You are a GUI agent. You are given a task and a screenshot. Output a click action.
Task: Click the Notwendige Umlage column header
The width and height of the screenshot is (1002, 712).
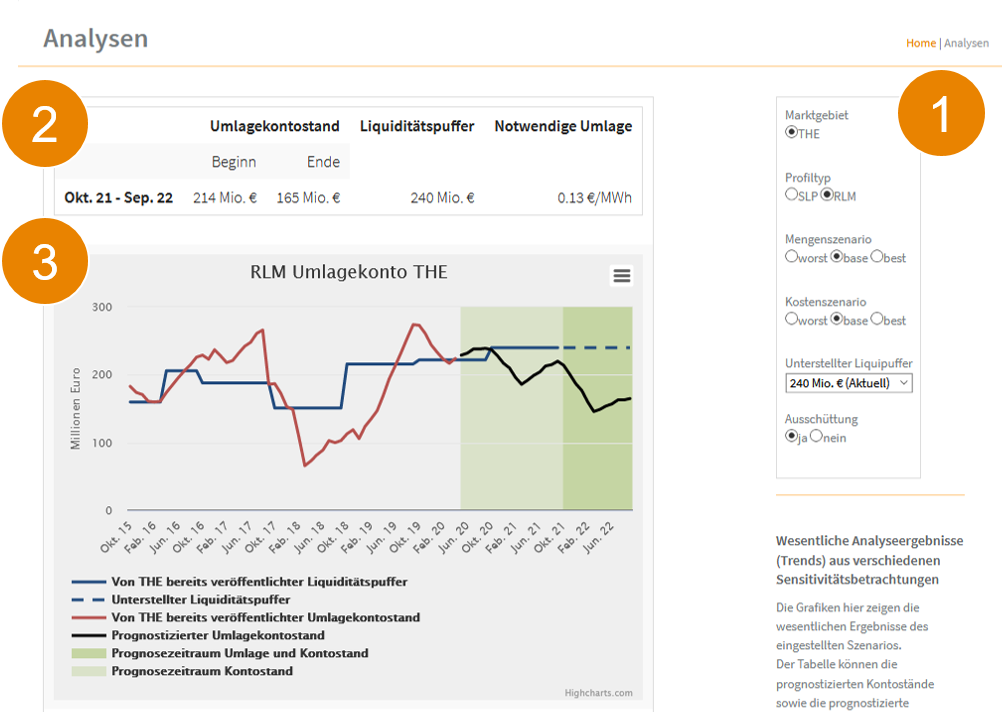click(x=563, y=126)
